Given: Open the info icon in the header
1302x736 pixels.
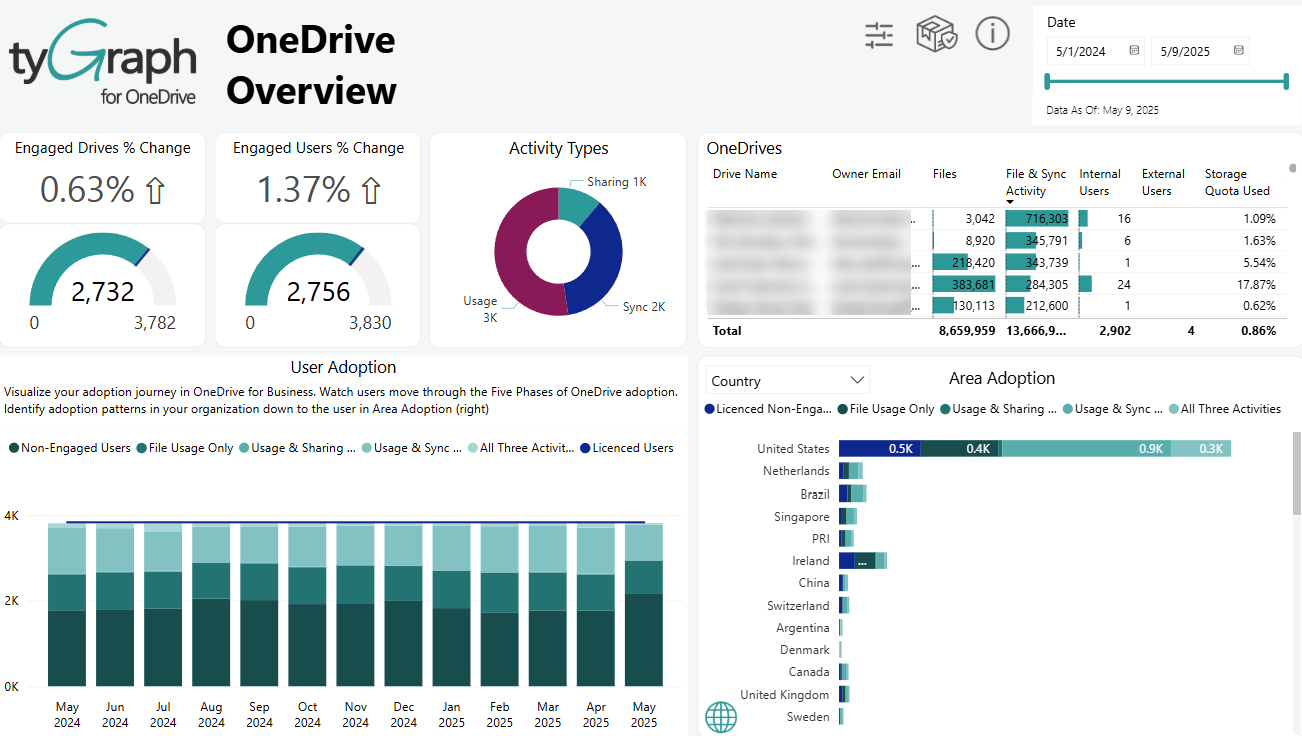Looking at the screenshot, I should 992,33.
